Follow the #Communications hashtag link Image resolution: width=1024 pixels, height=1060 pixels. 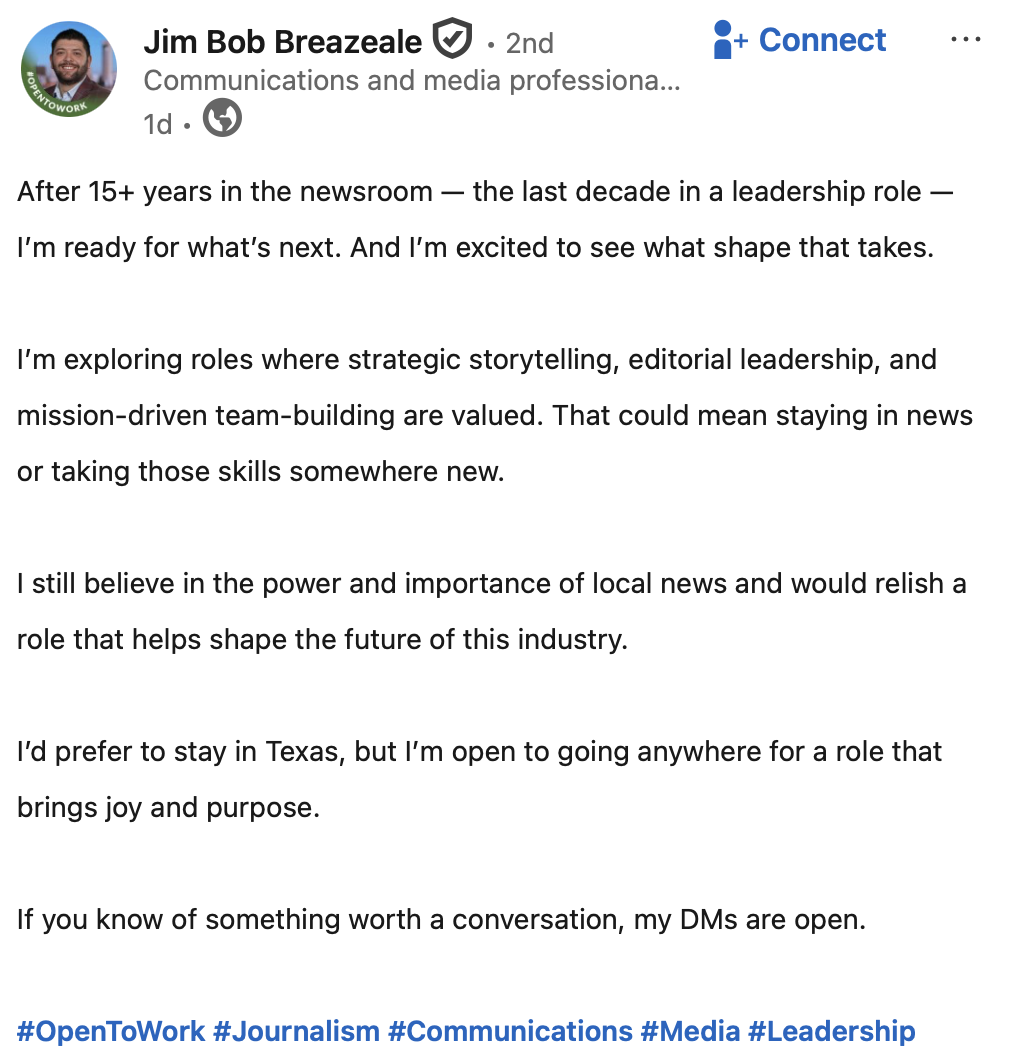point(510,1031)
